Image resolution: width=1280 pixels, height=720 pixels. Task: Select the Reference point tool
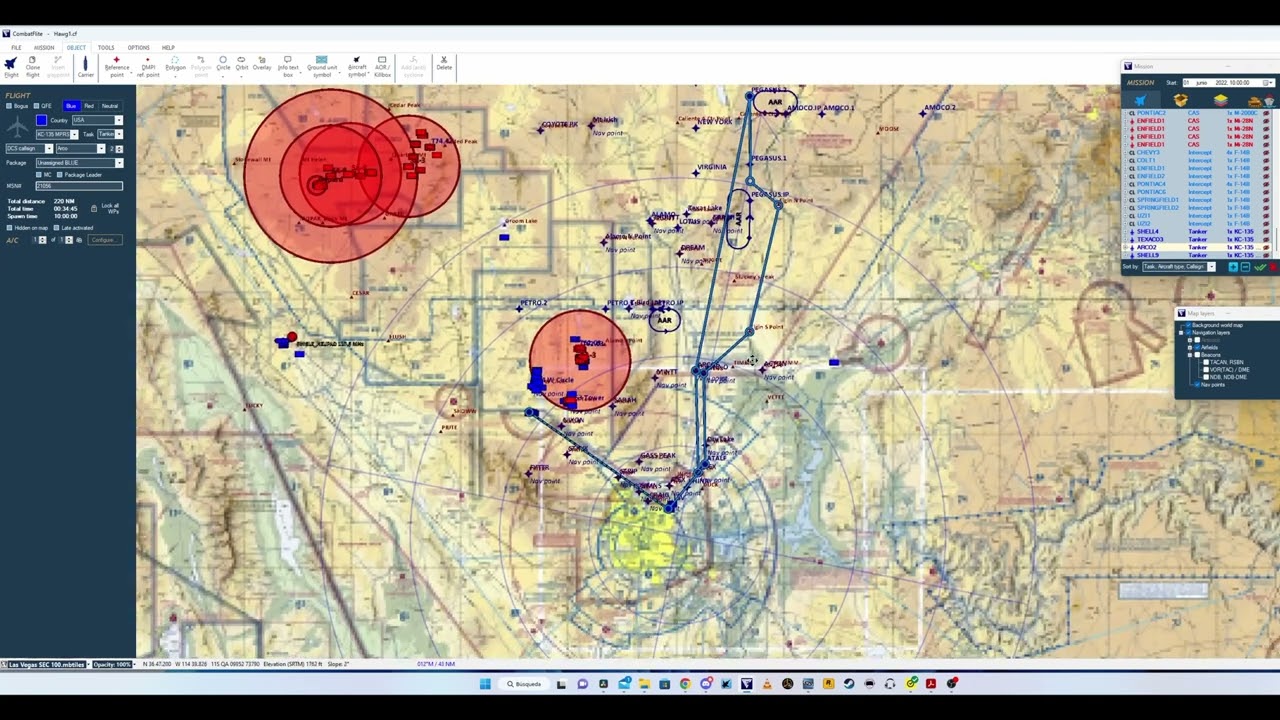click(x=117, y=67)
